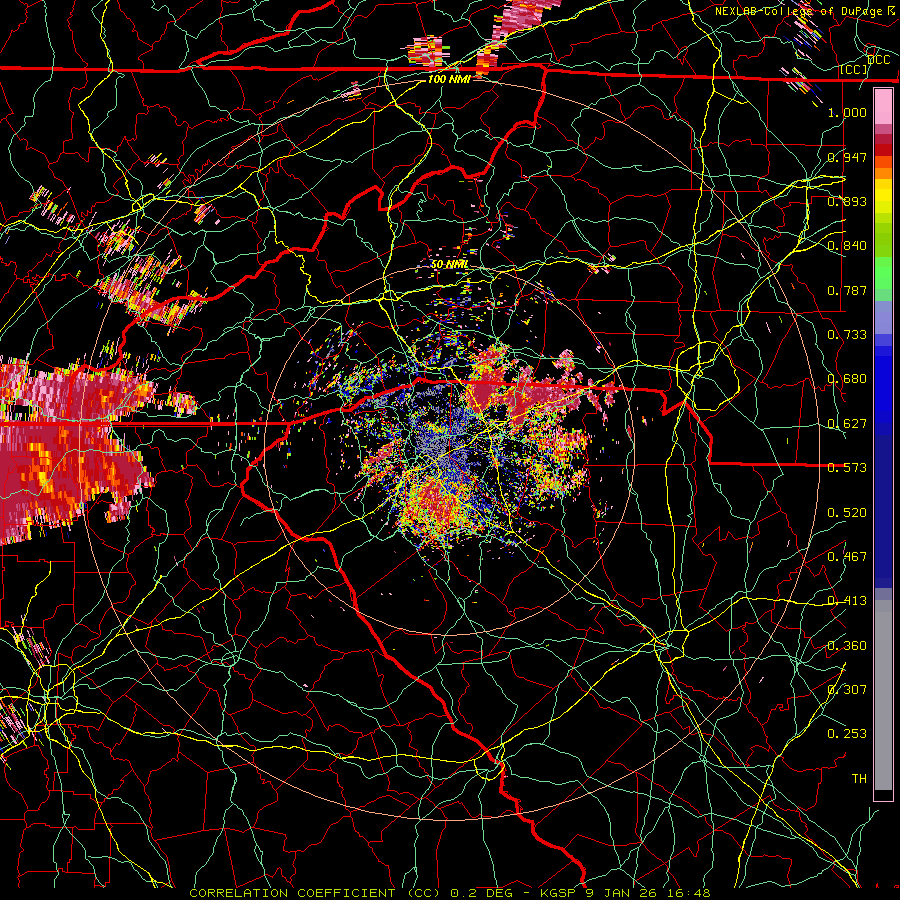This screenshot has width=900, height=900.
Task: Click the 100 NMI range ring label
Action: (449, 79)
